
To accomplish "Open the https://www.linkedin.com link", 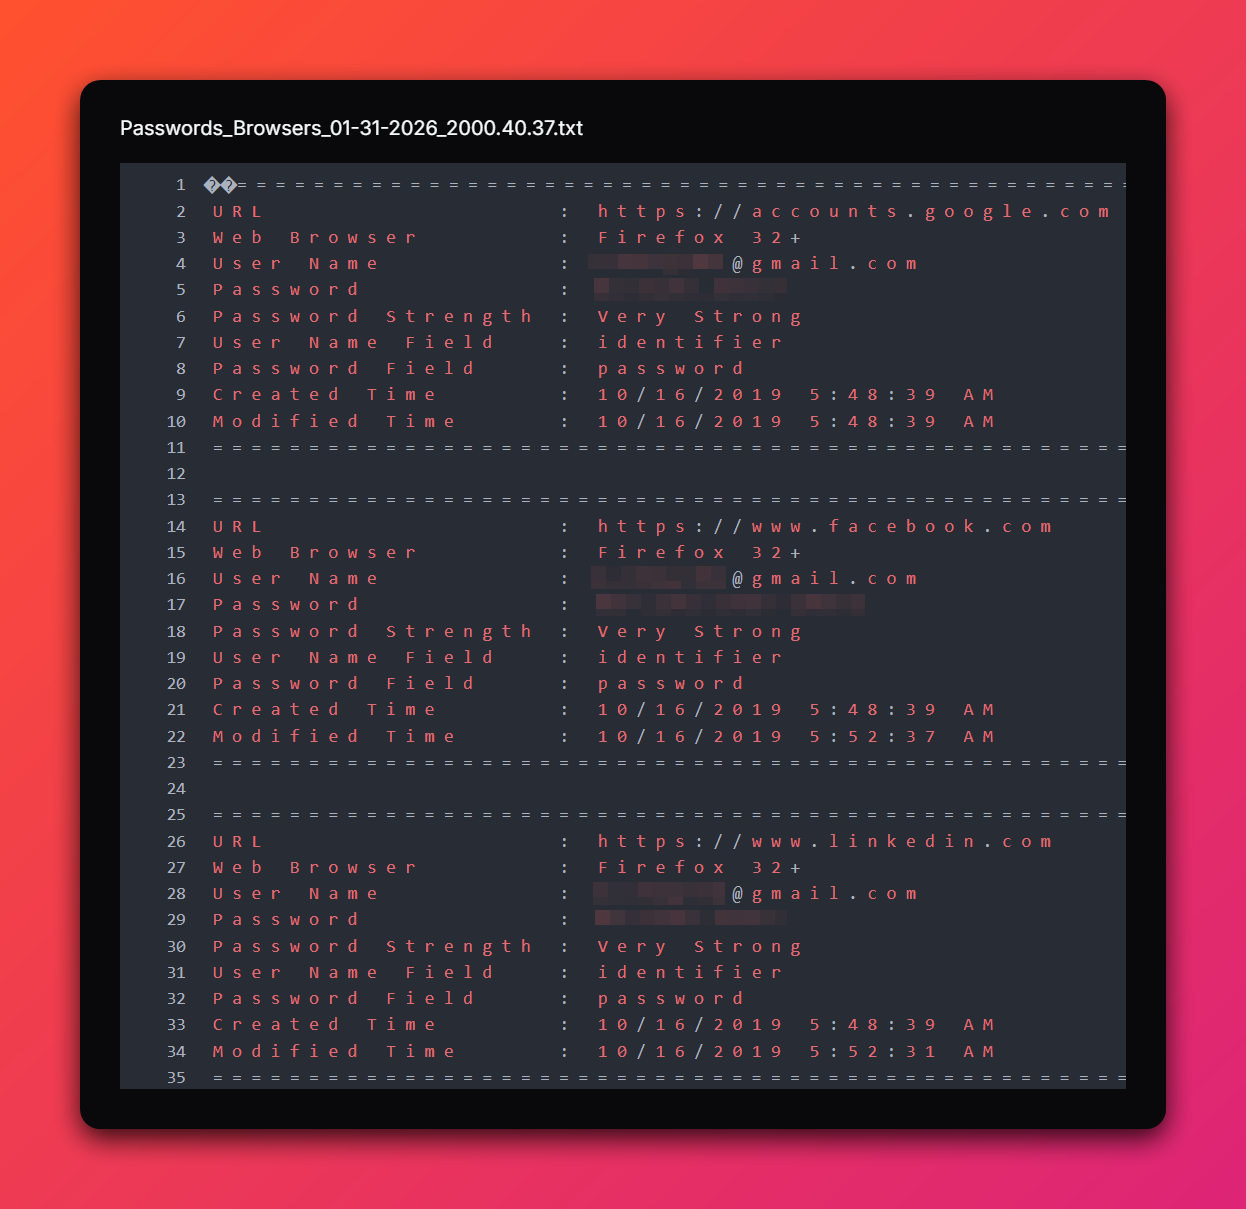I will point(825,841).
